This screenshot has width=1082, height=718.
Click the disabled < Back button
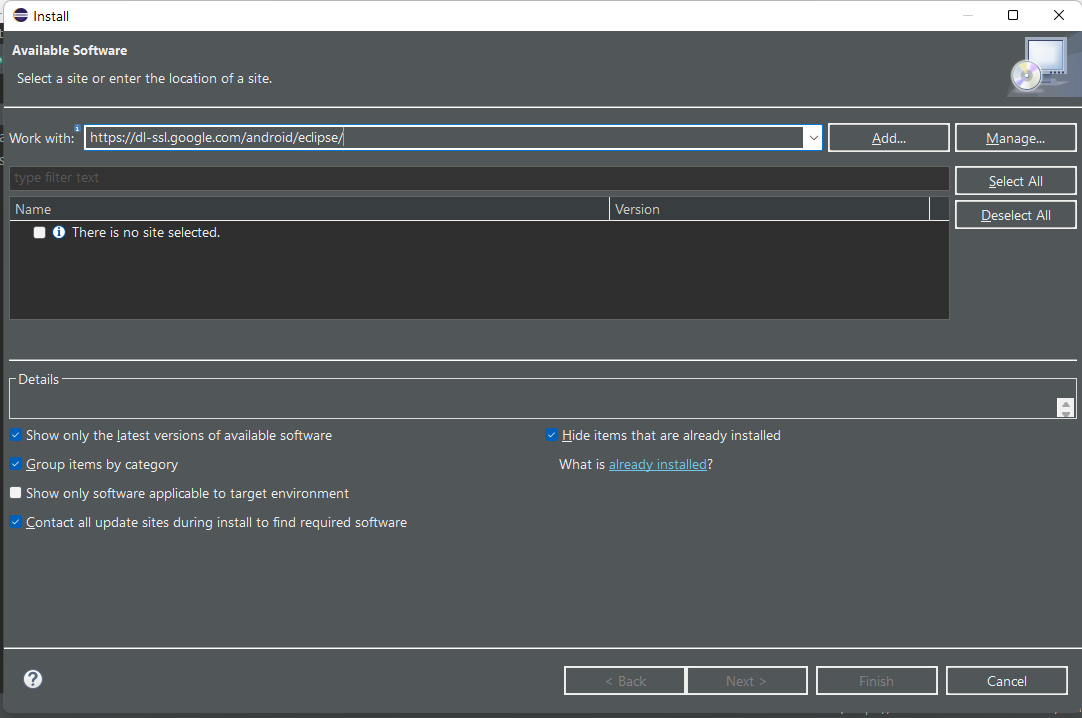pos(625,681)
